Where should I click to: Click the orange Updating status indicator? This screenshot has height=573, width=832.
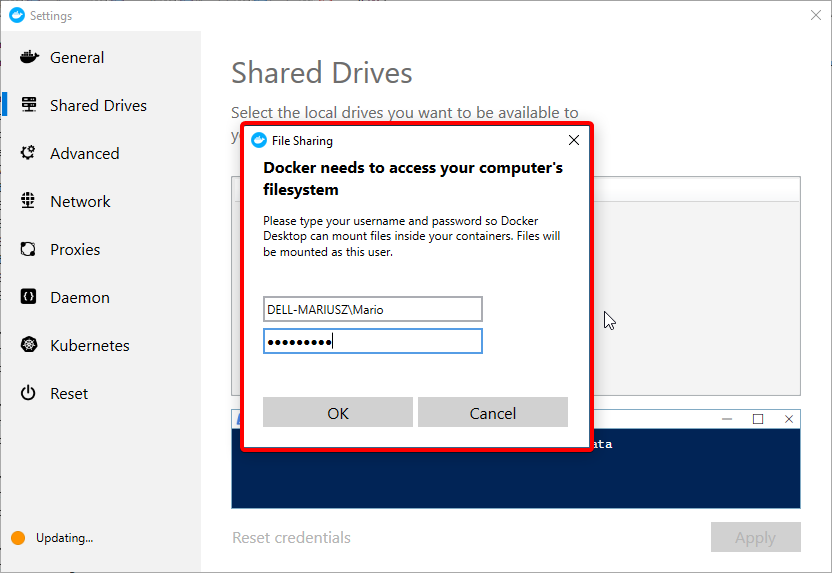click(x=17, y=538)
